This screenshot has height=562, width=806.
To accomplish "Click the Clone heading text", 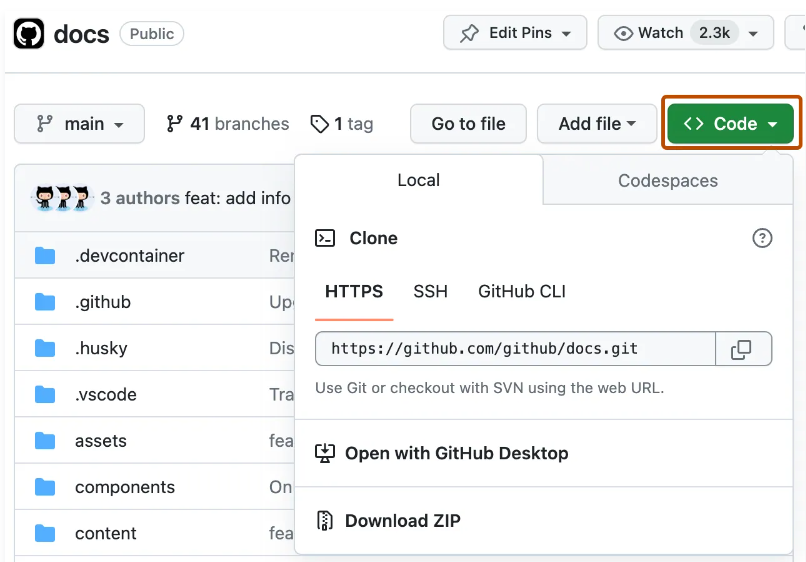I will pyautogui.click(x=374, y=238).
